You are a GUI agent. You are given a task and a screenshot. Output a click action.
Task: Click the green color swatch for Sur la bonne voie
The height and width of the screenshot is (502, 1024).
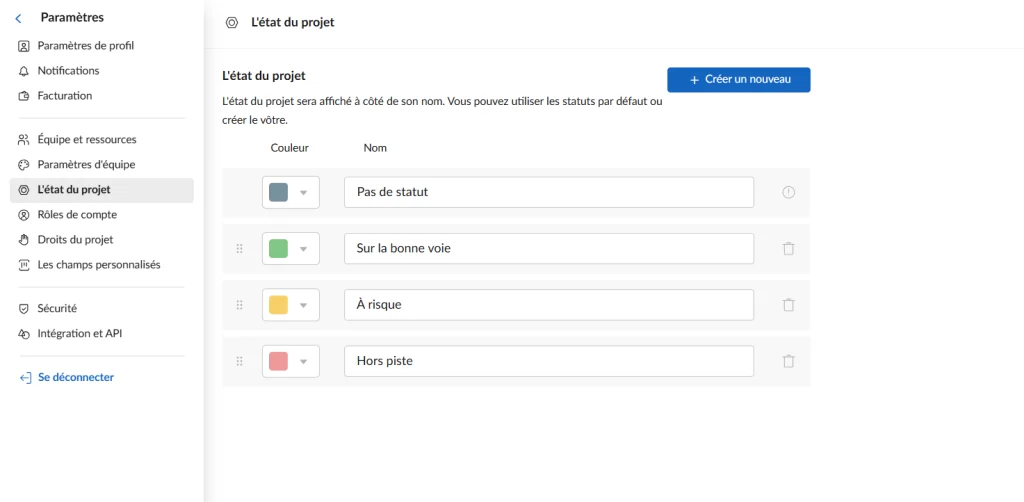278,249
